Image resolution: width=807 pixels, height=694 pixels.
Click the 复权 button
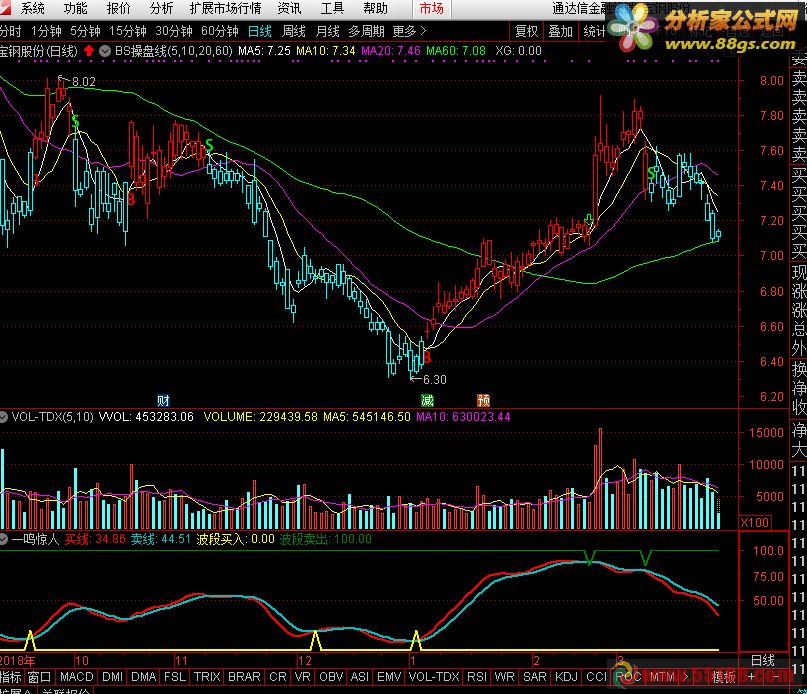click(x=526, y=32)
